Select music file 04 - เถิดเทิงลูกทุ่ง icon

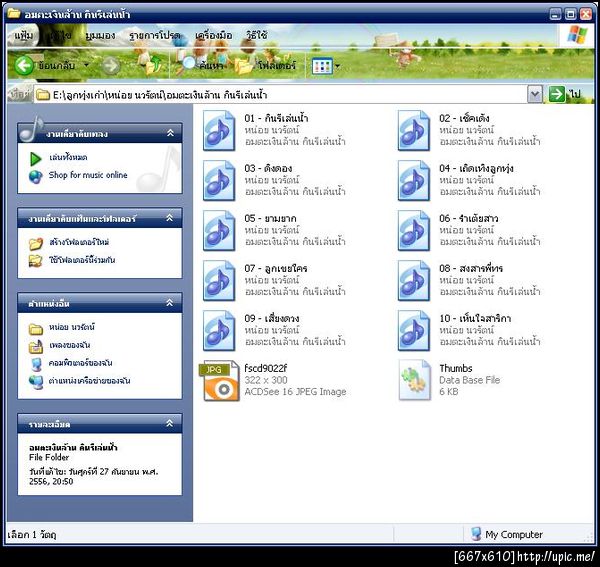[414, 181]
